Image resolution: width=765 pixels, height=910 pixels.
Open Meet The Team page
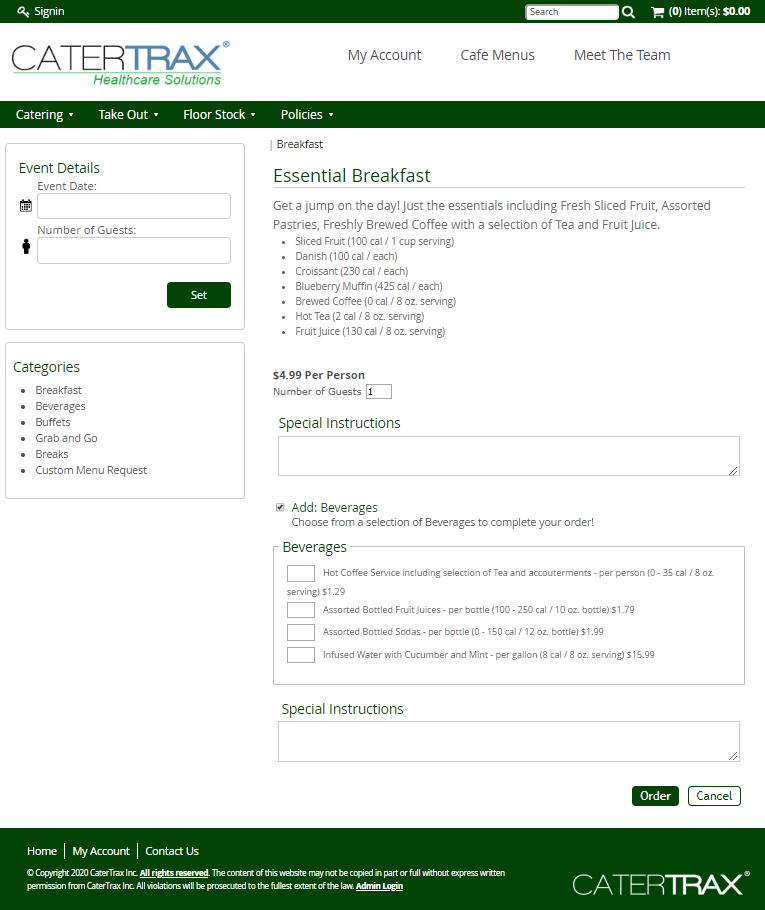click(x=622, y=55)
